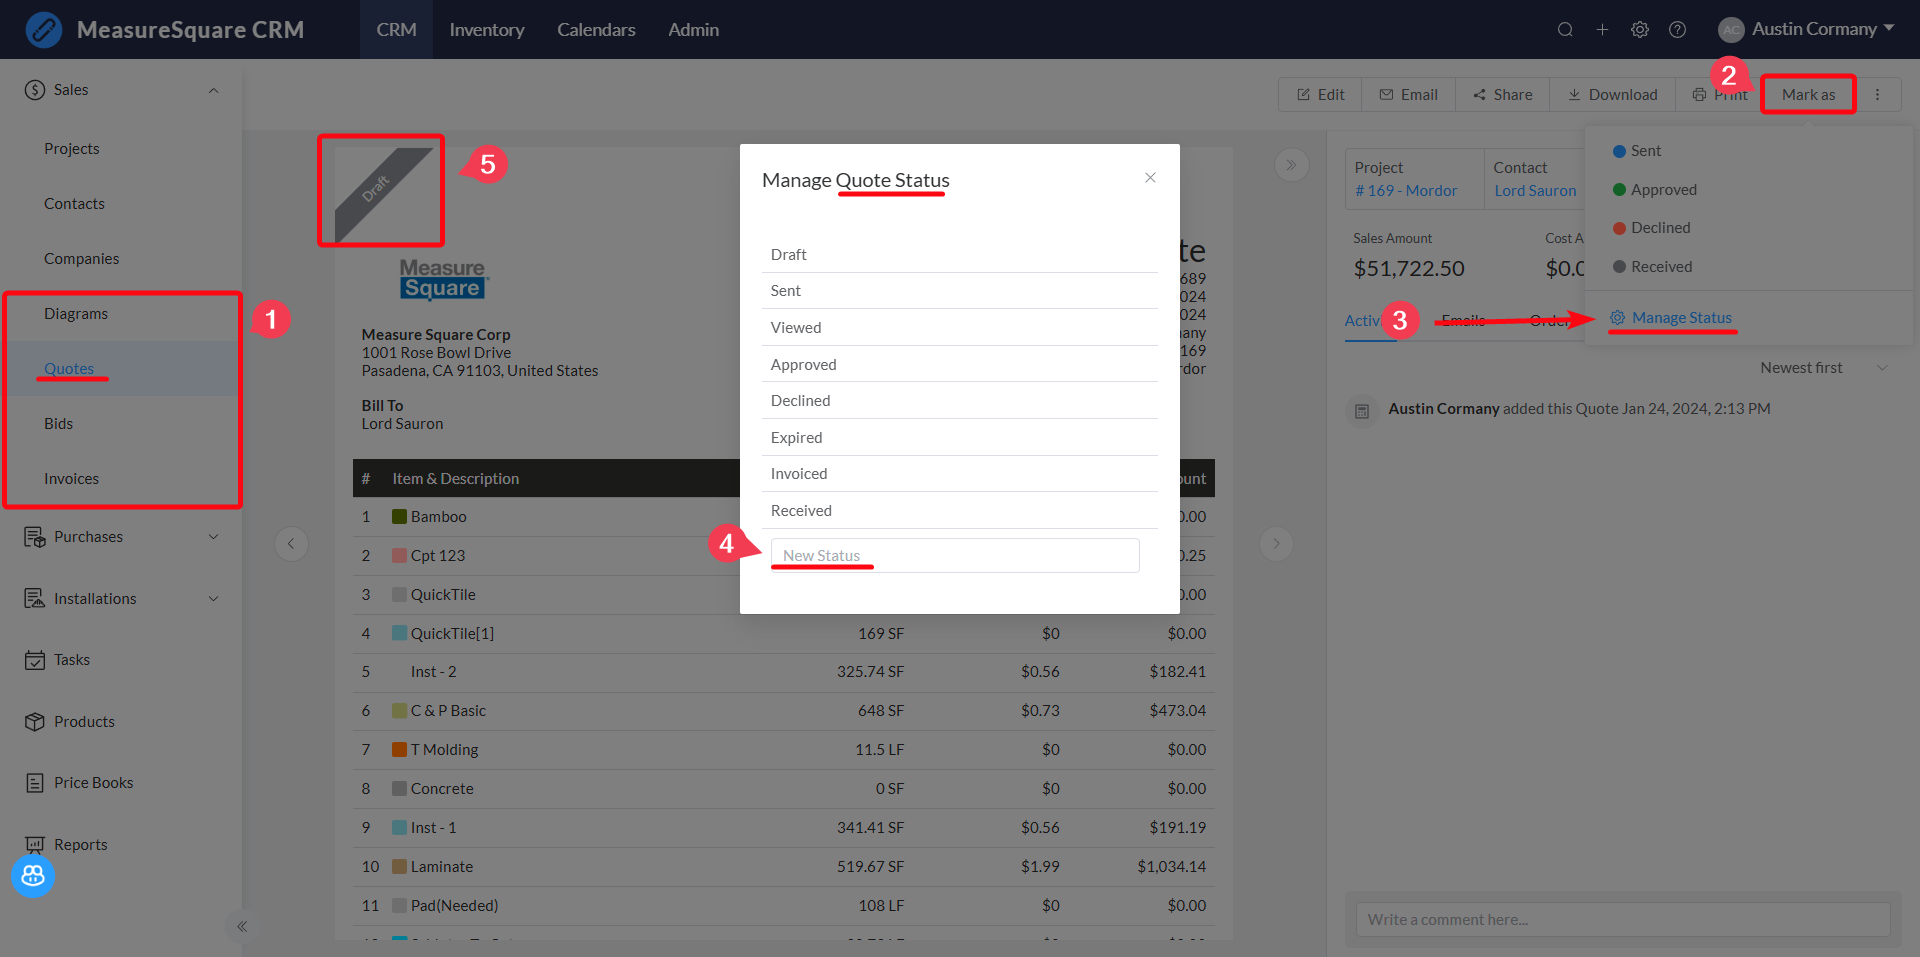Click the chat support bubble icon
1920x957 pixels.
point(33,876)
